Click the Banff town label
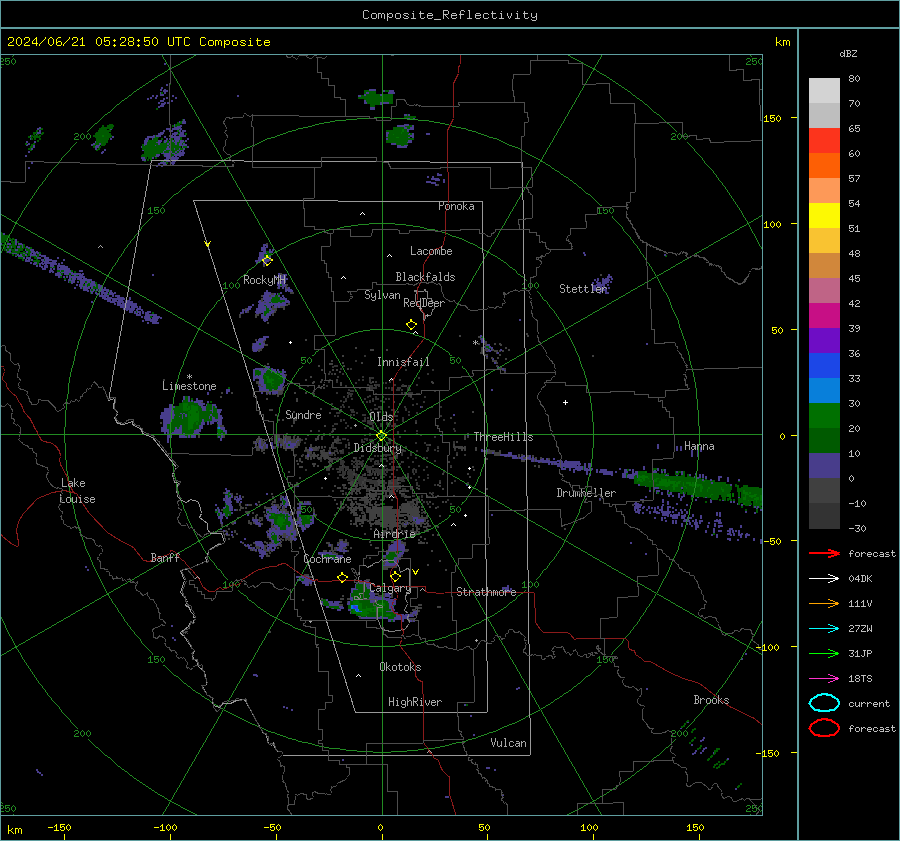Screen dimensions: 900x841 (165, 557)
